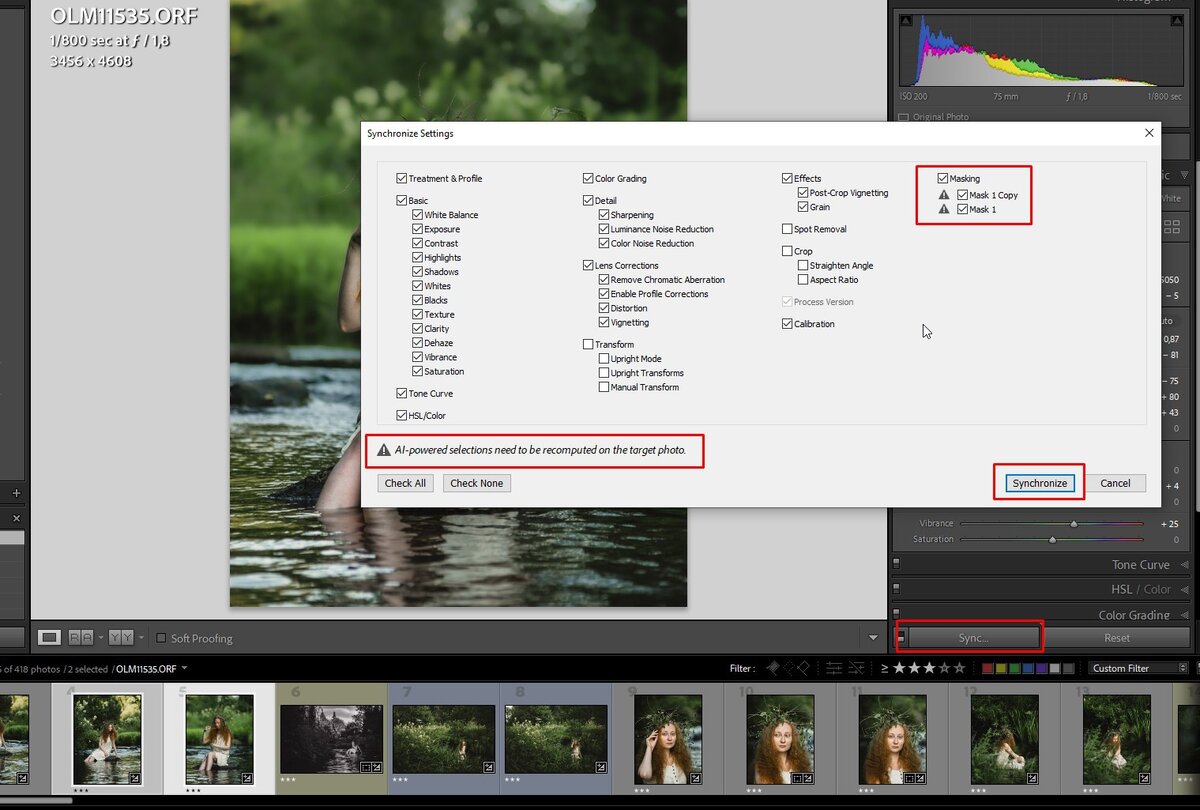This screenshot has height=810, width=1200.
Task: Click rating comparison operator symbol
Action: pos(884,668)
